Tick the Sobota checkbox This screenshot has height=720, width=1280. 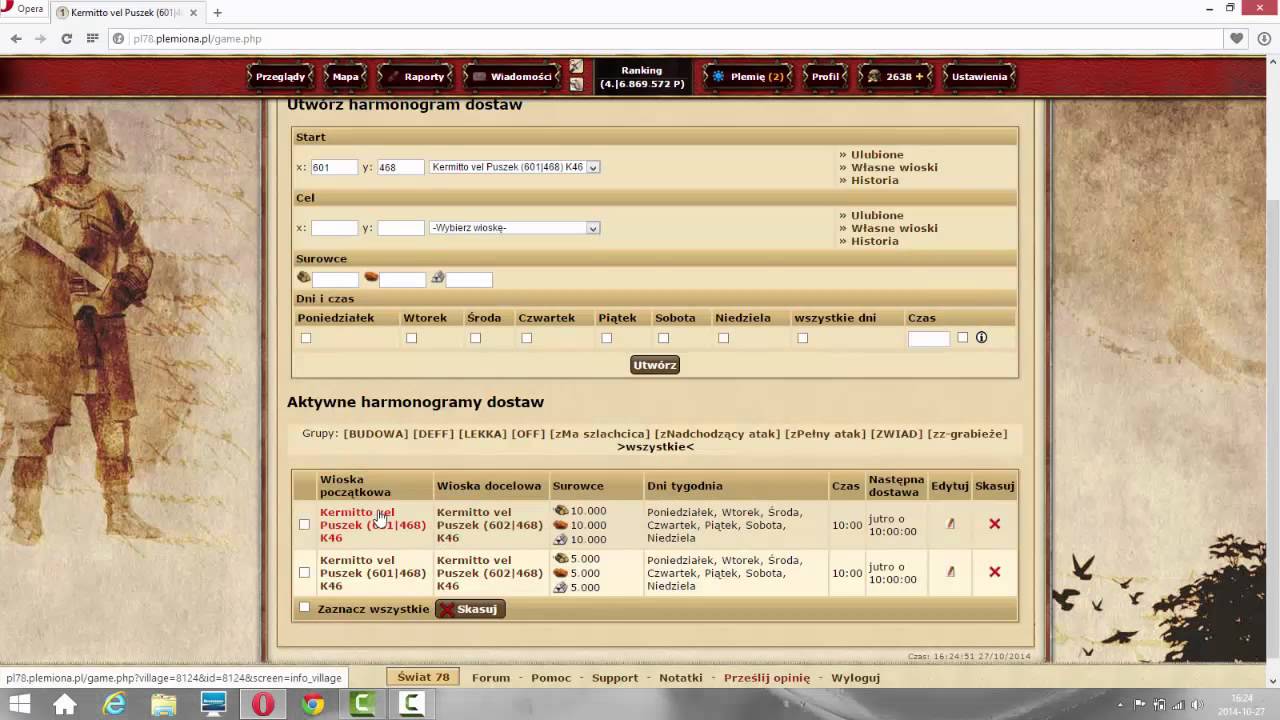tap(663, 338)
